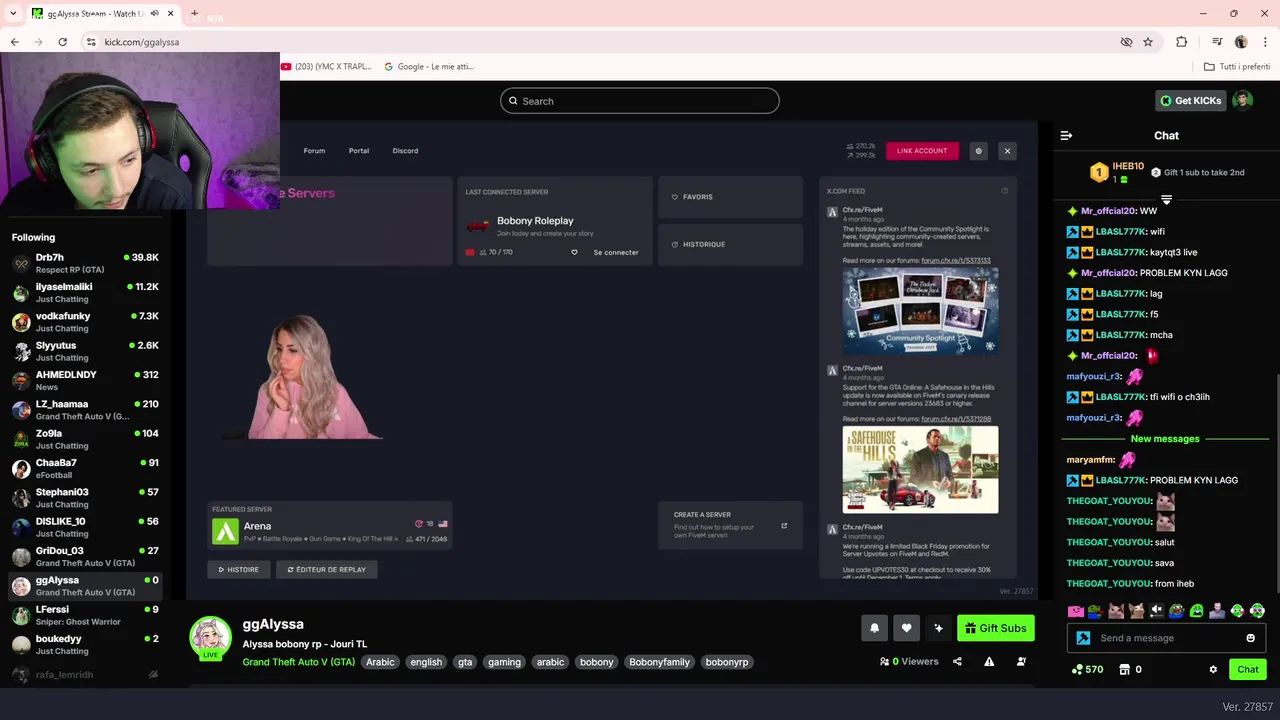Expand the gift leaderboard chevron
This screenshot has height=720, width=1280.
(x=1166, y=200)
